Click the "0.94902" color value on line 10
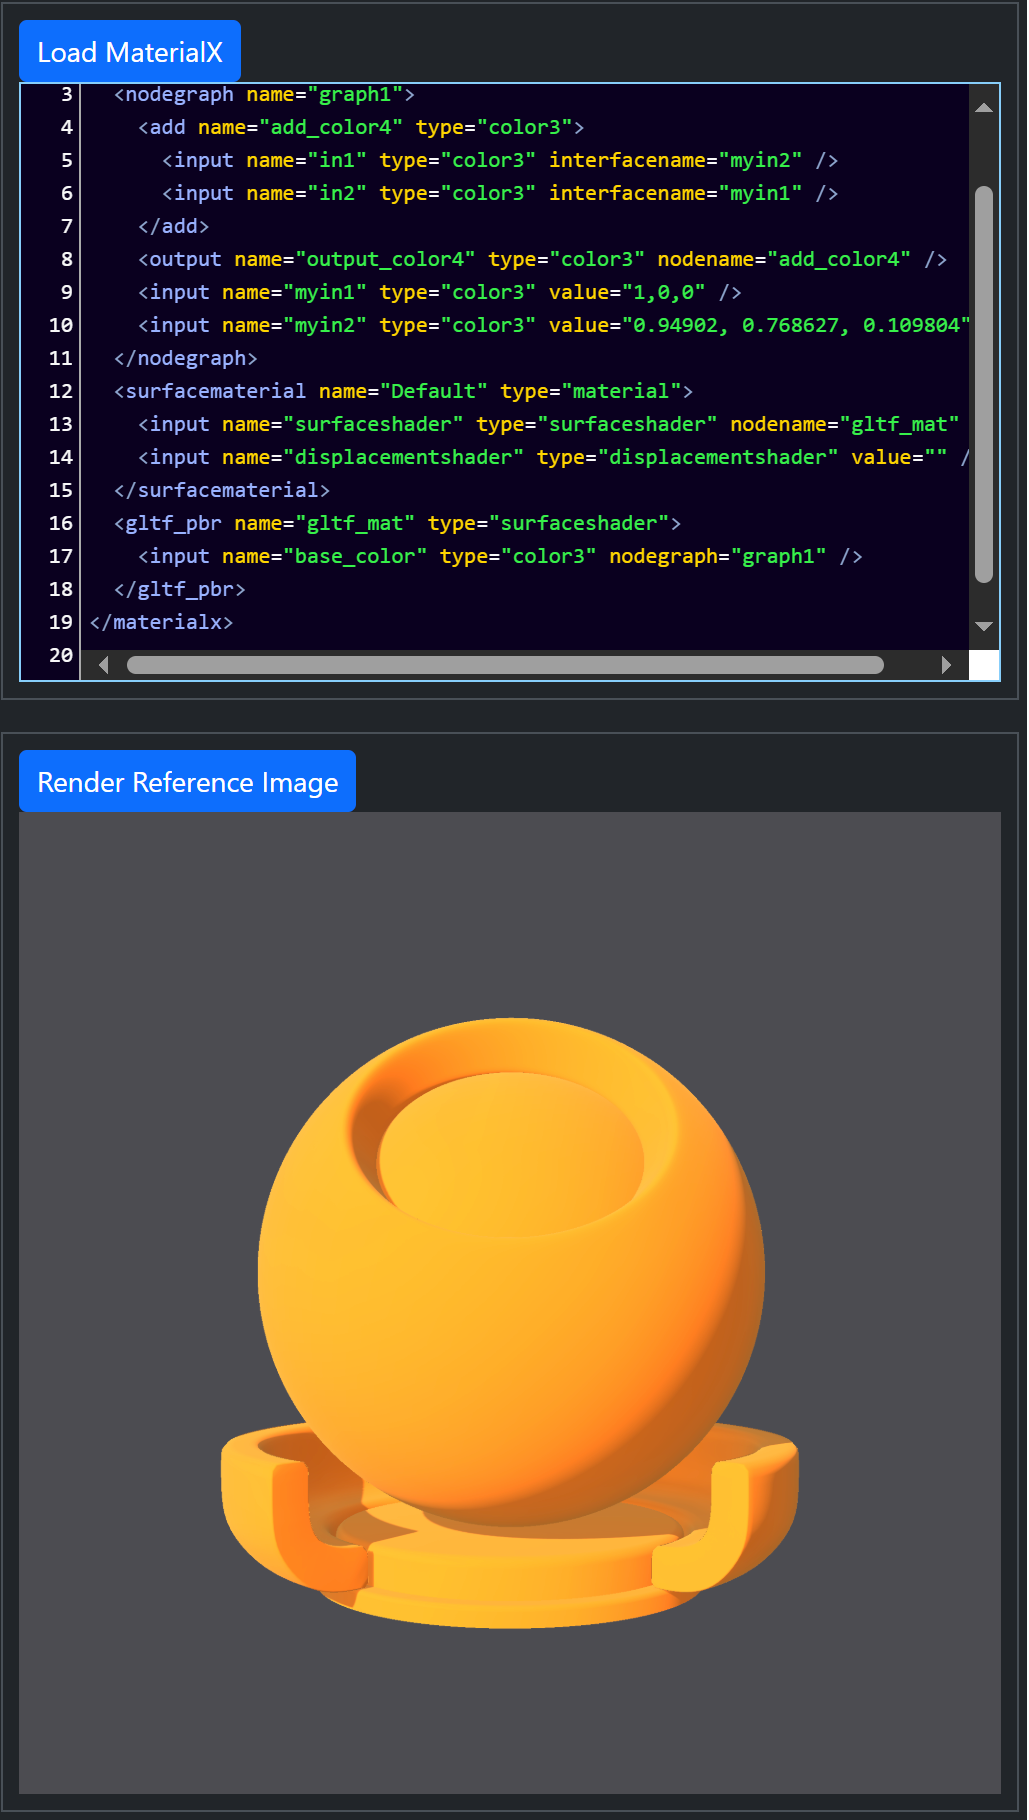This screenshot has height=1820, width=1029. (x=675, y=325)
